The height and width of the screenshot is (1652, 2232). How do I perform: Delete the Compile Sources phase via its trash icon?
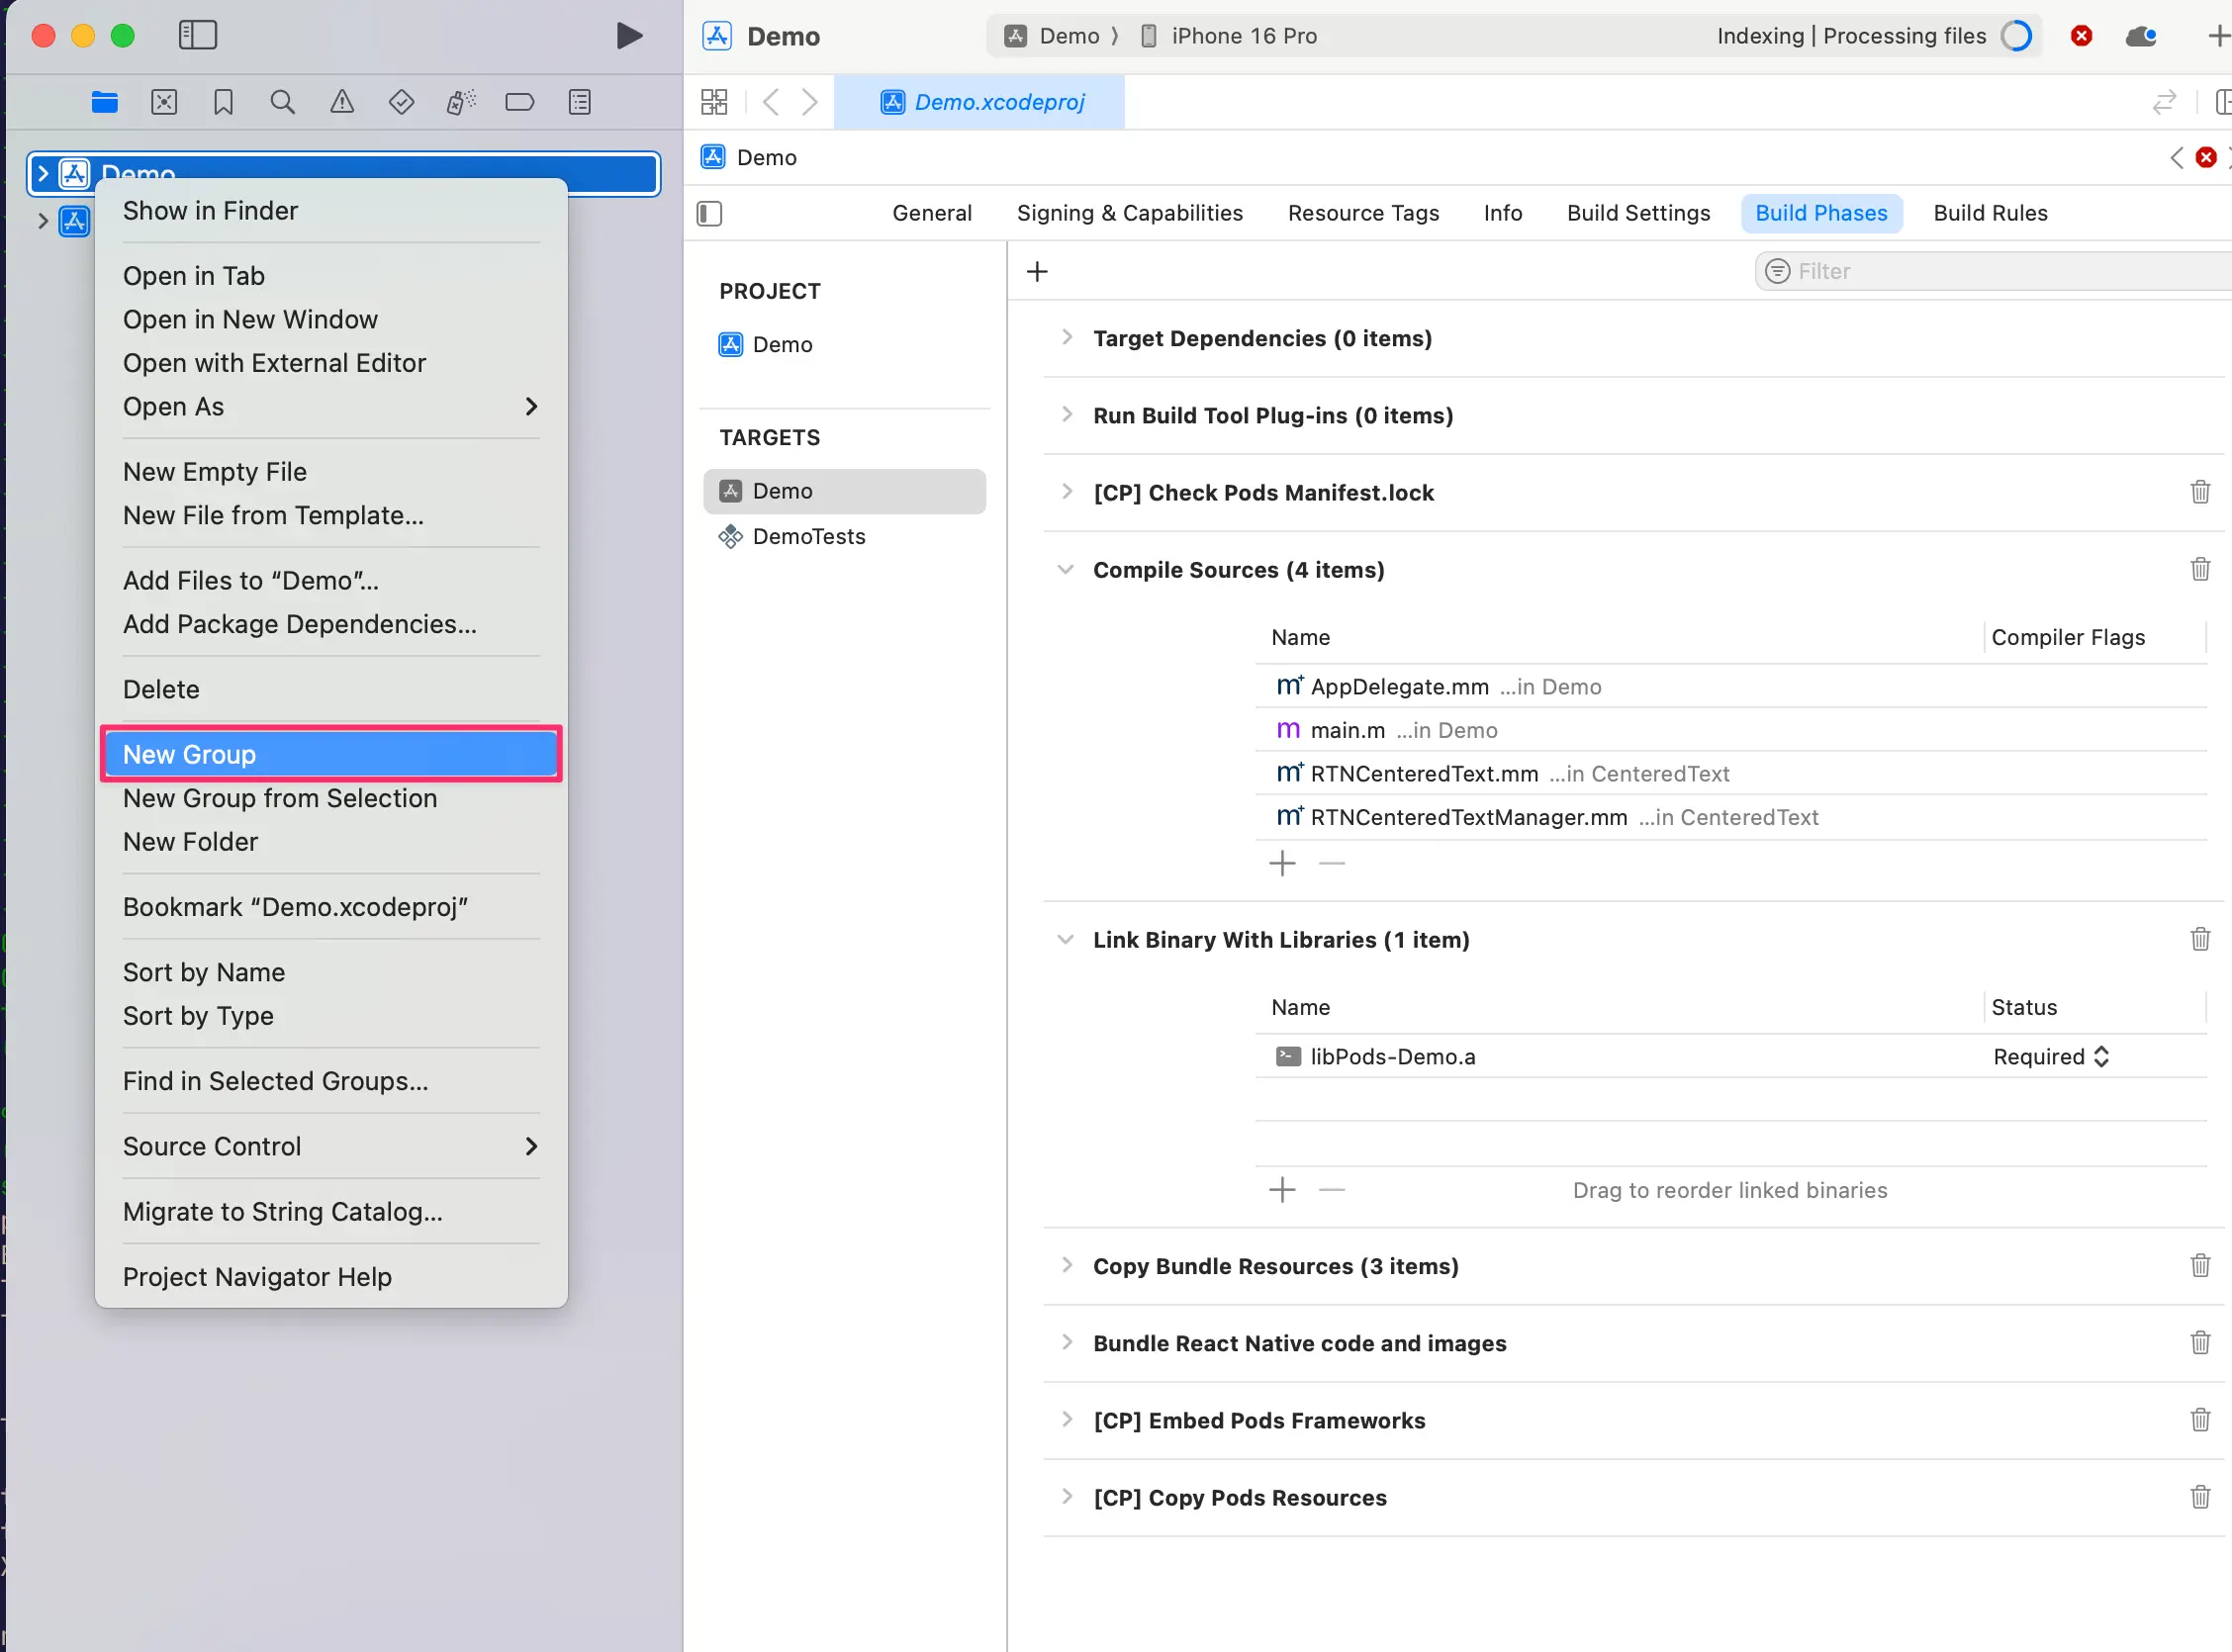[2200, 569]
